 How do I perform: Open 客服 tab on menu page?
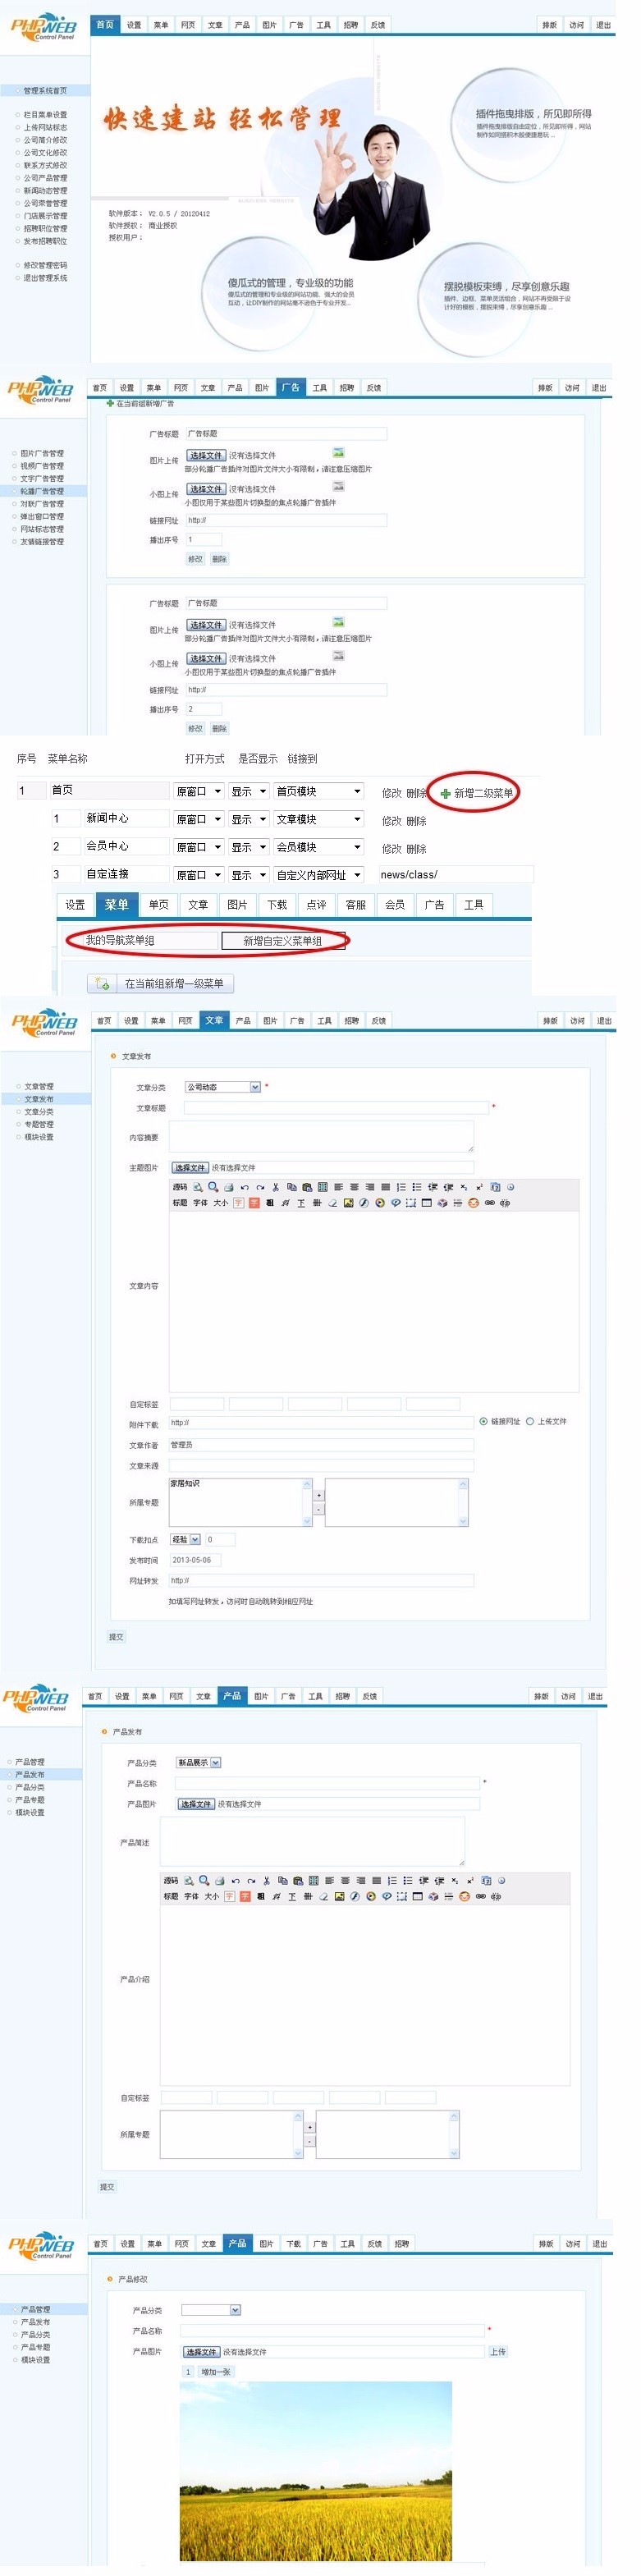tap(355, 904)
